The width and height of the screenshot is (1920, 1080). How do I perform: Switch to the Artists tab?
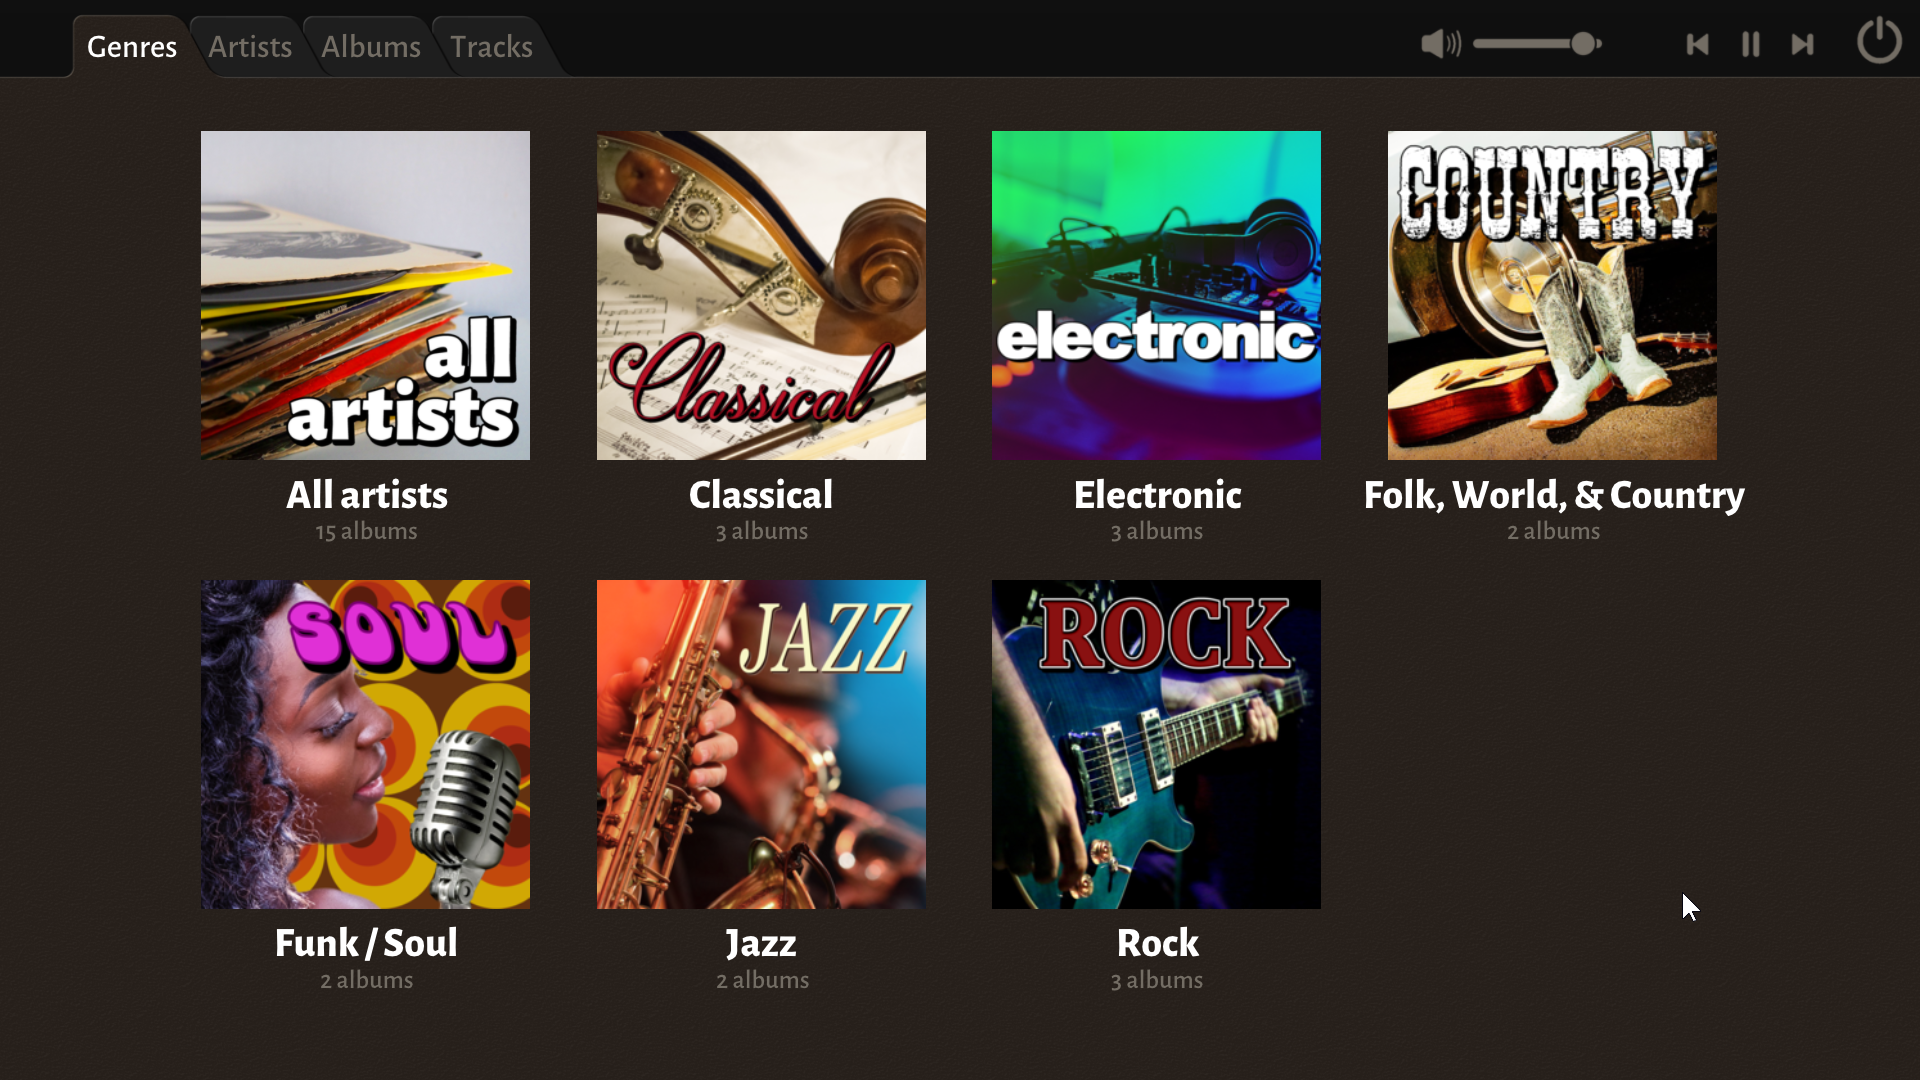(249, 47)
